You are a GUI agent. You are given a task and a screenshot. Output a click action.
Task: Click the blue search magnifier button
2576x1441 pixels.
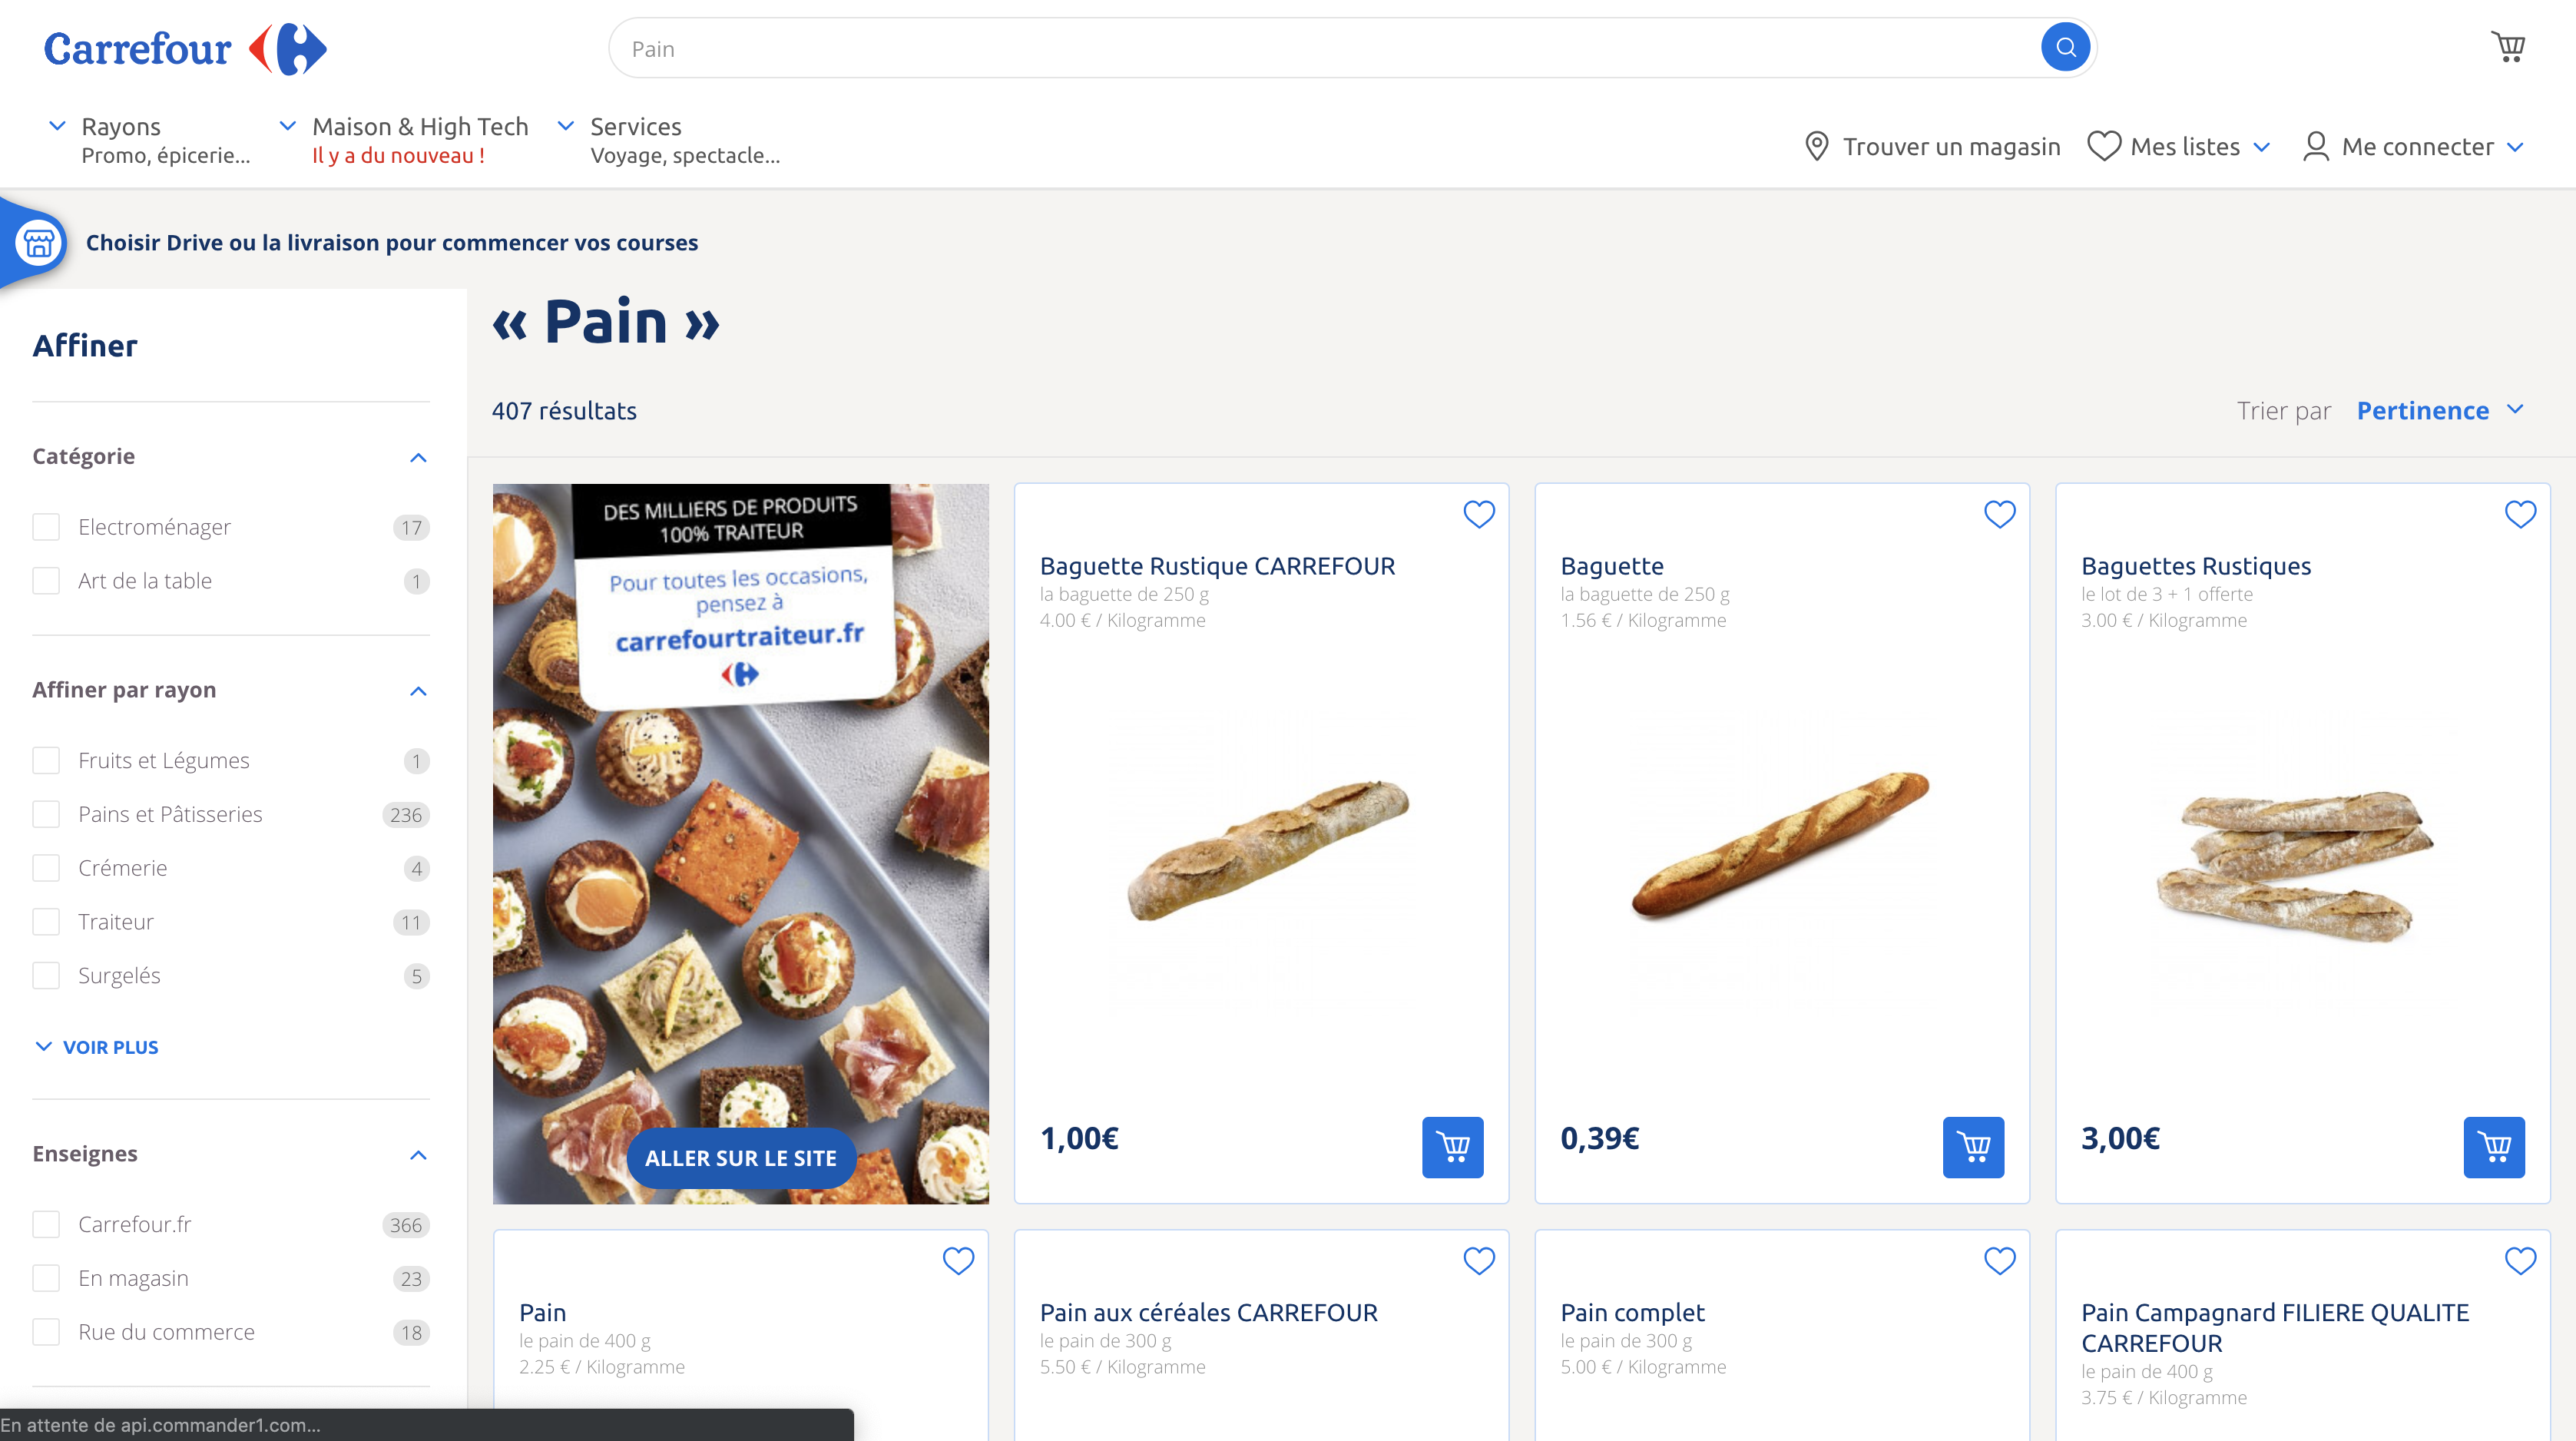[x=2065, y=47]
